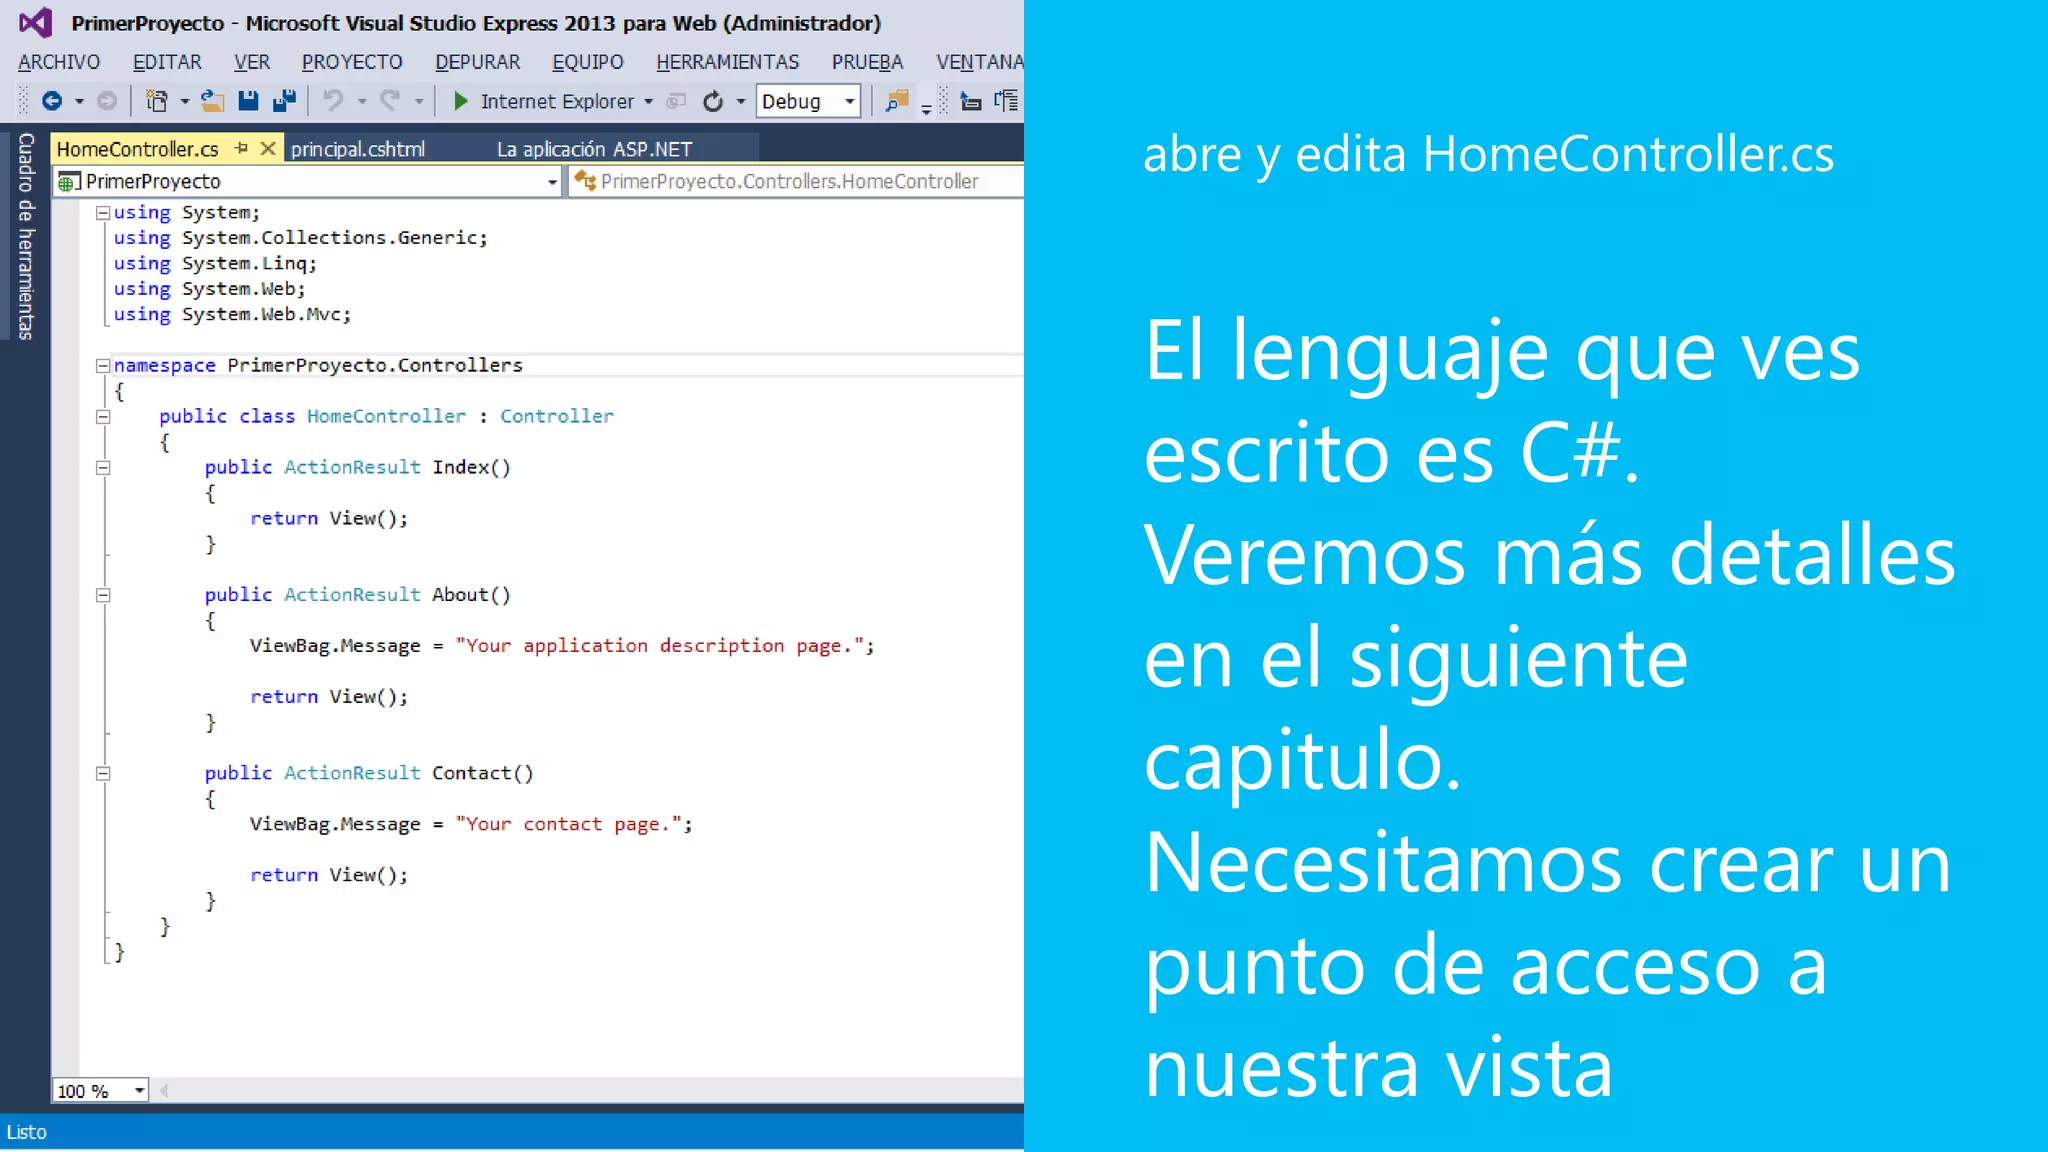Open the PROYECTO menu

[352, 62]
